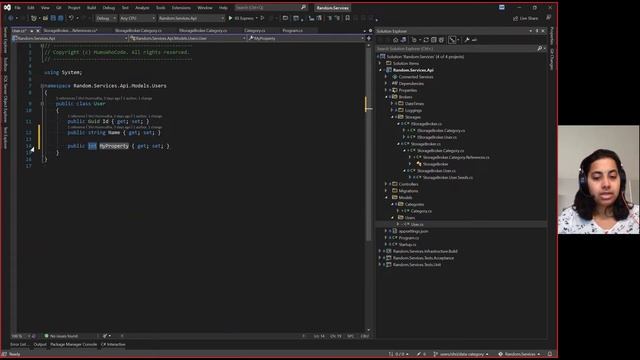The height and width of the screenshot is (360, 640).
Task: Click the Solution Explorer Home icon
Action: pyautogui.click(x=395, y=40)
